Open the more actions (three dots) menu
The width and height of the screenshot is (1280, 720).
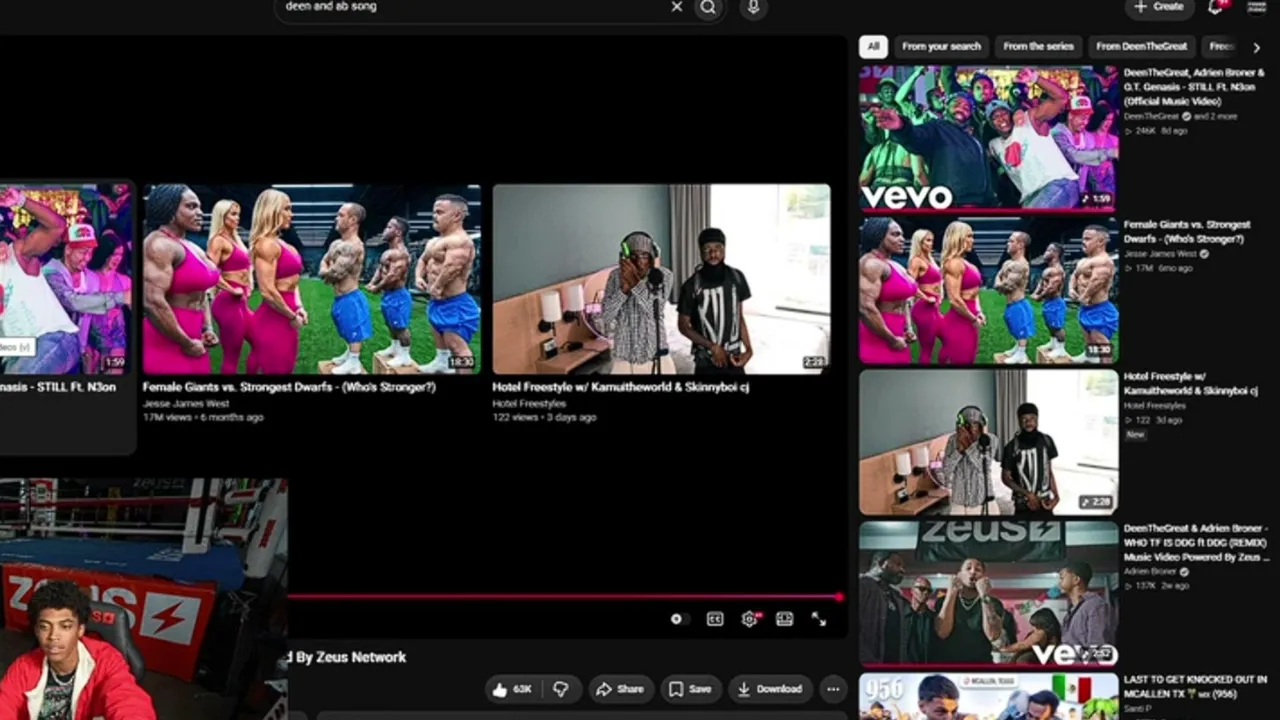pos(833,689)
